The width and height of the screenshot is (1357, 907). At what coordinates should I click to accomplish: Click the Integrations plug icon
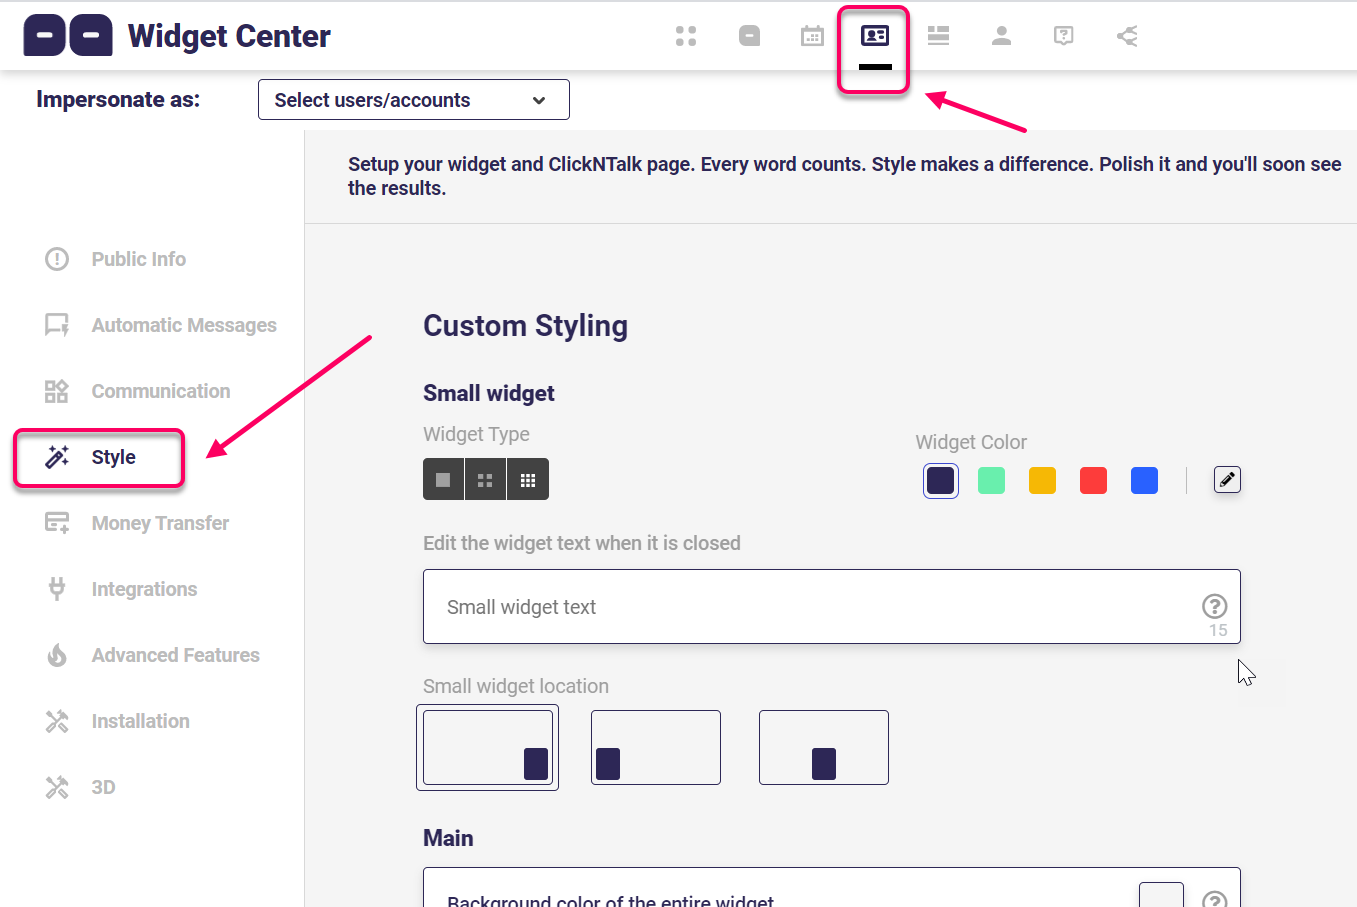click(x=57, y=589)
